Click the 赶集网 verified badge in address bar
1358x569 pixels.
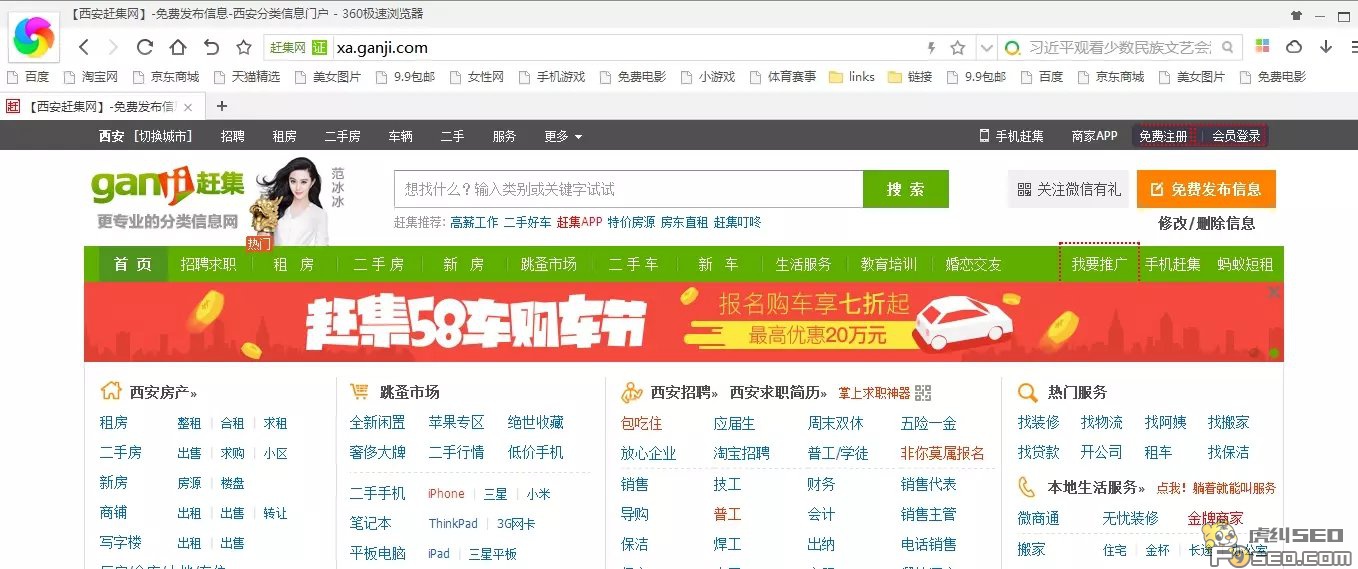(299, 47)
